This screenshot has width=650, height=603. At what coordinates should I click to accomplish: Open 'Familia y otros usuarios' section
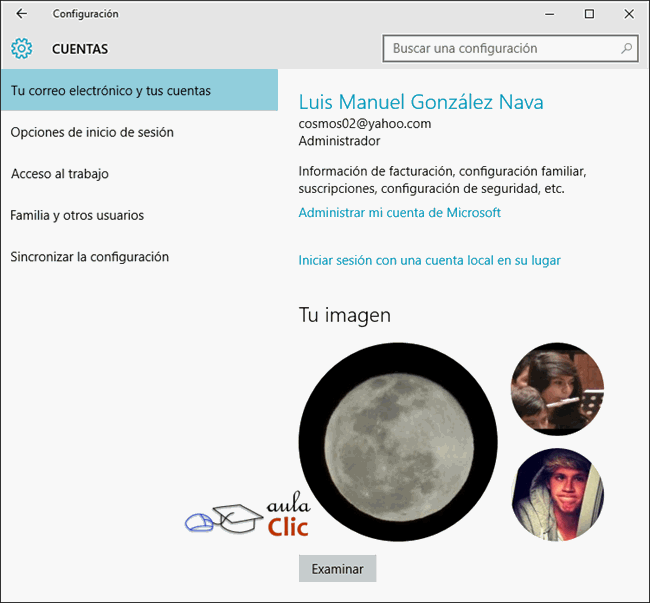coord(77,215)
